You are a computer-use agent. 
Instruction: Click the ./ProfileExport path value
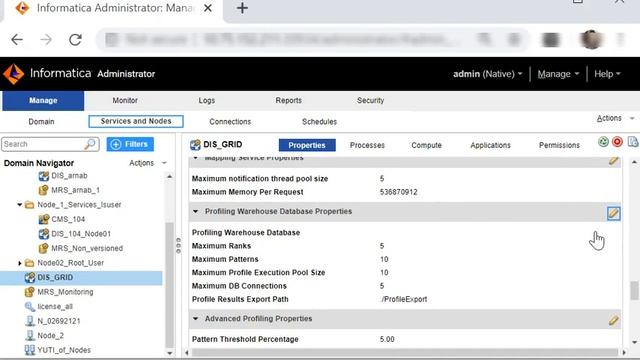click(403, 299)
